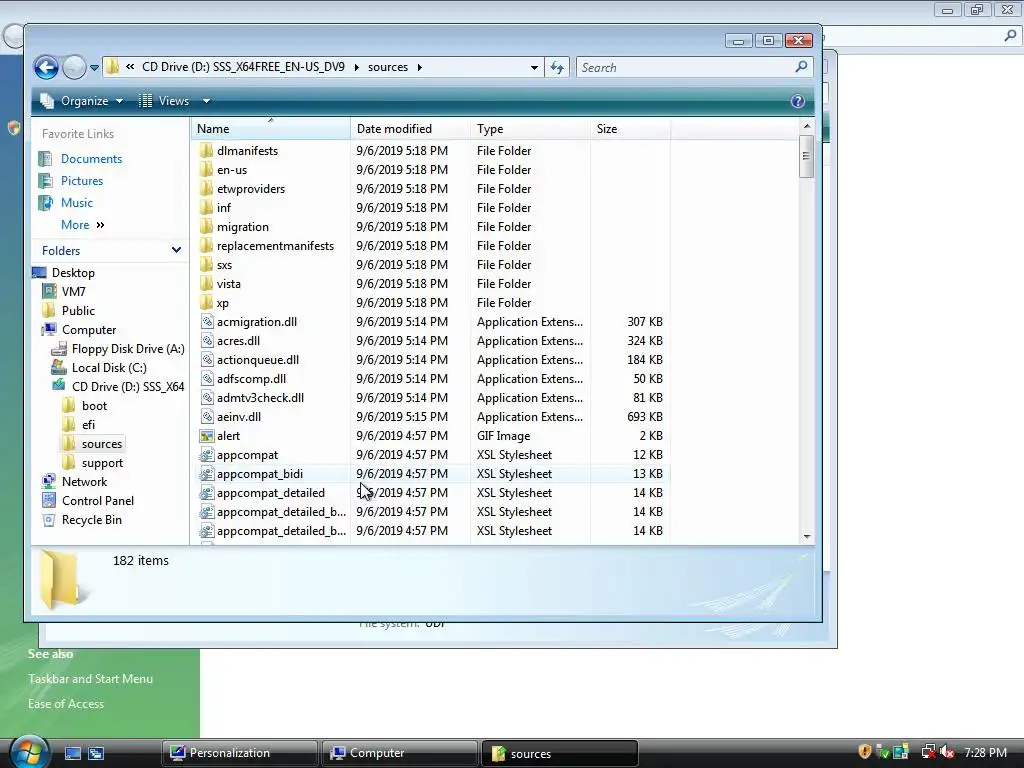This screenshot has width=1024, height=768.
Task: Select adfscomp.dll file icon
Action: coord(206,379)
